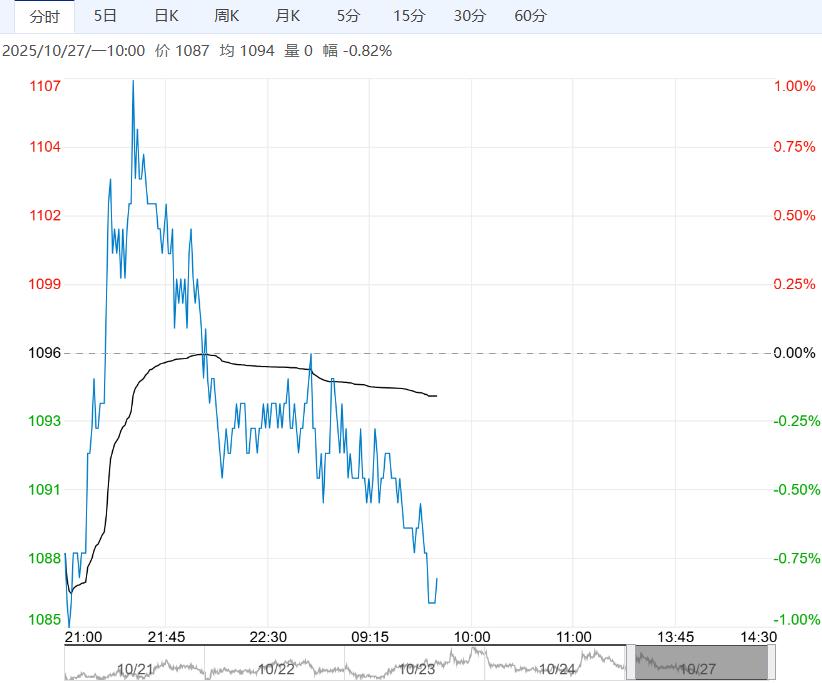Click the left handle of the range selector
Screen dimensions: 822x683
coord(630,663)
